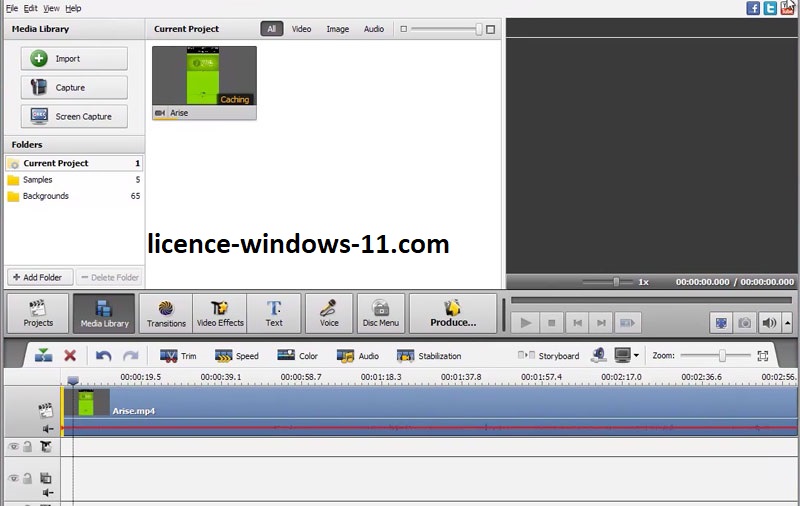Select the Backgrounds folder
This screenshot has height=506, width=800.
[45, 196]
